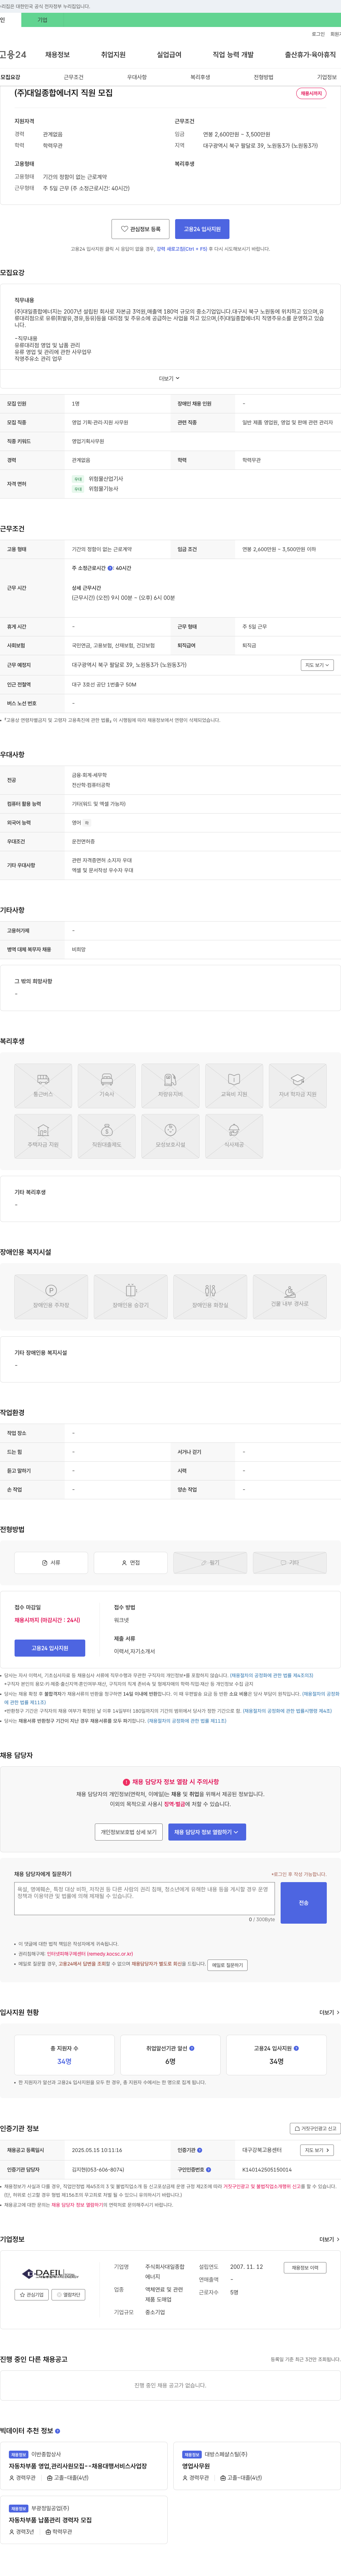The width and height of the screenshot is (341, 2576).
Task: Click the 교육비 지원 welfare icon
Action: point(234,1086)
